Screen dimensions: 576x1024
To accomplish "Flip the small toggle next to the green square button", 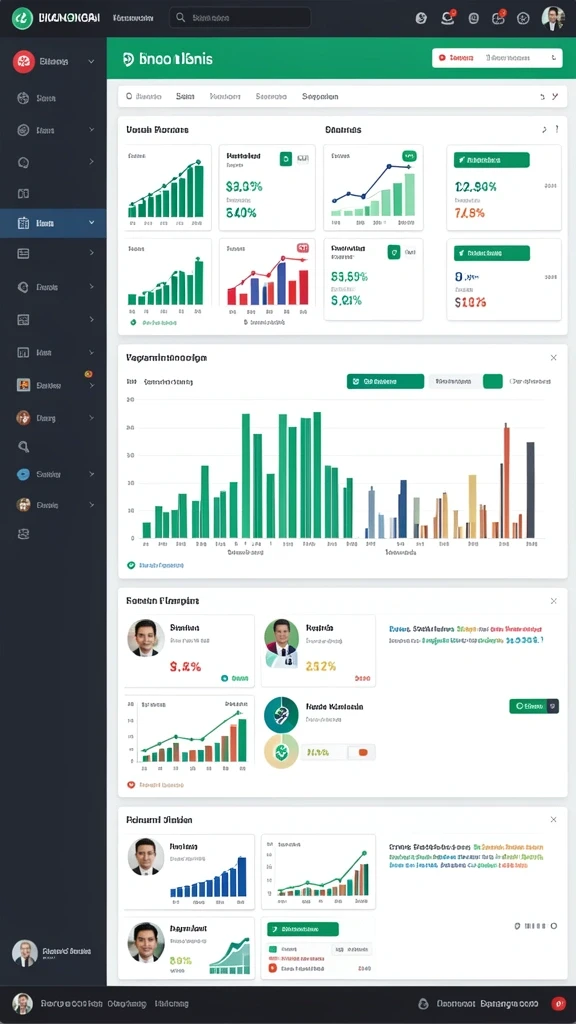I will click(x=302, y=158).
